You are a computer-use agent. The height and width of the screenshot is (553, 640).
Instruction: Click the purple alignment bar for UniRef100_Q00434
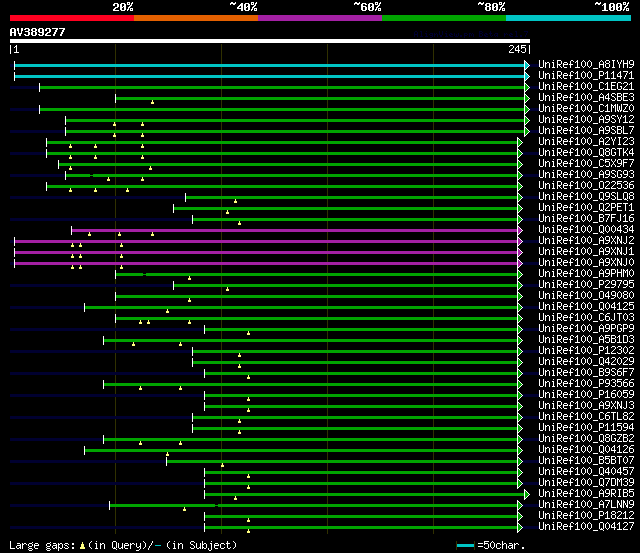(x=295, y=231)
